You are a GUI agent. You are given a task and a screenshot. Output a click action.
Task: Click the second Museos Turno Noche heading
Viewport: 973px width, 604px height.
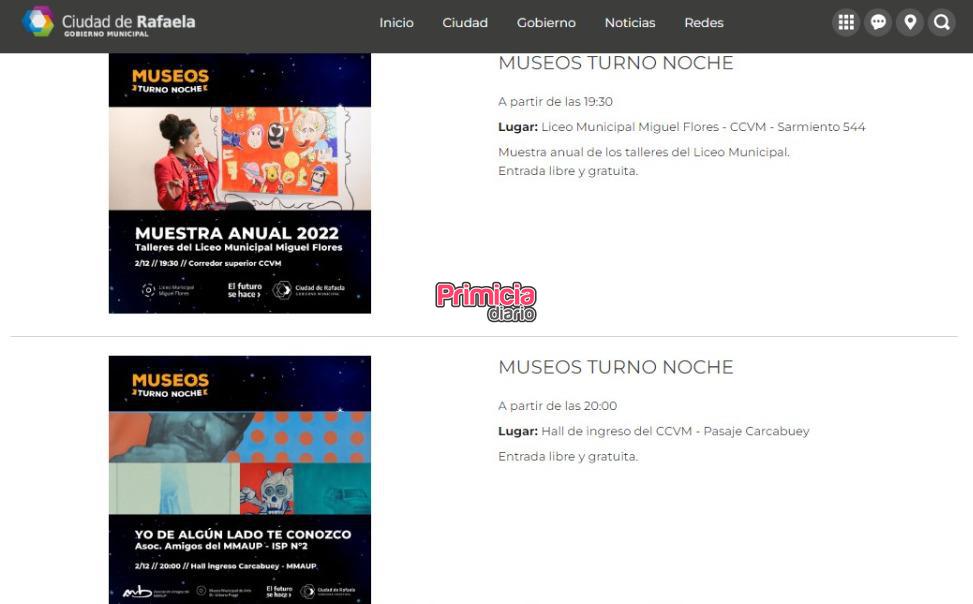pyautogui.click(x=615, y=367)
